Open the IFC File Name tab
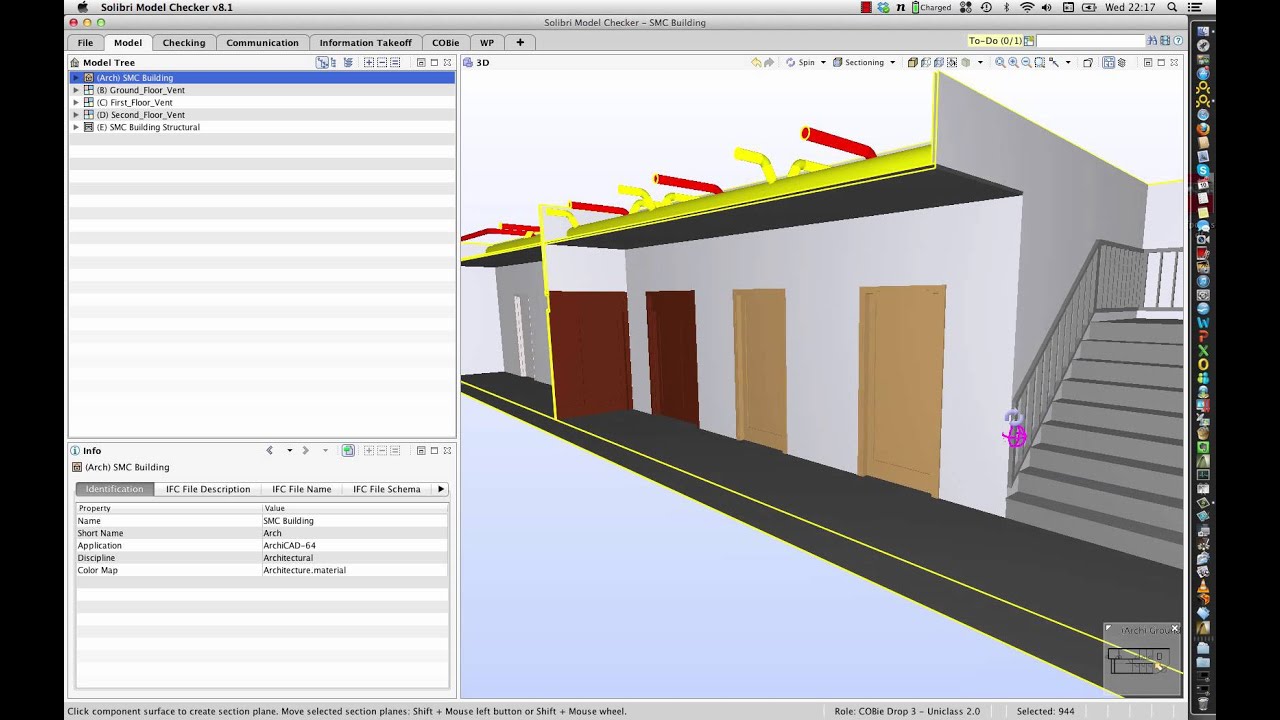Image resolution: width=1280 pixels, height=720 pixels. click(x=301, y=489)
